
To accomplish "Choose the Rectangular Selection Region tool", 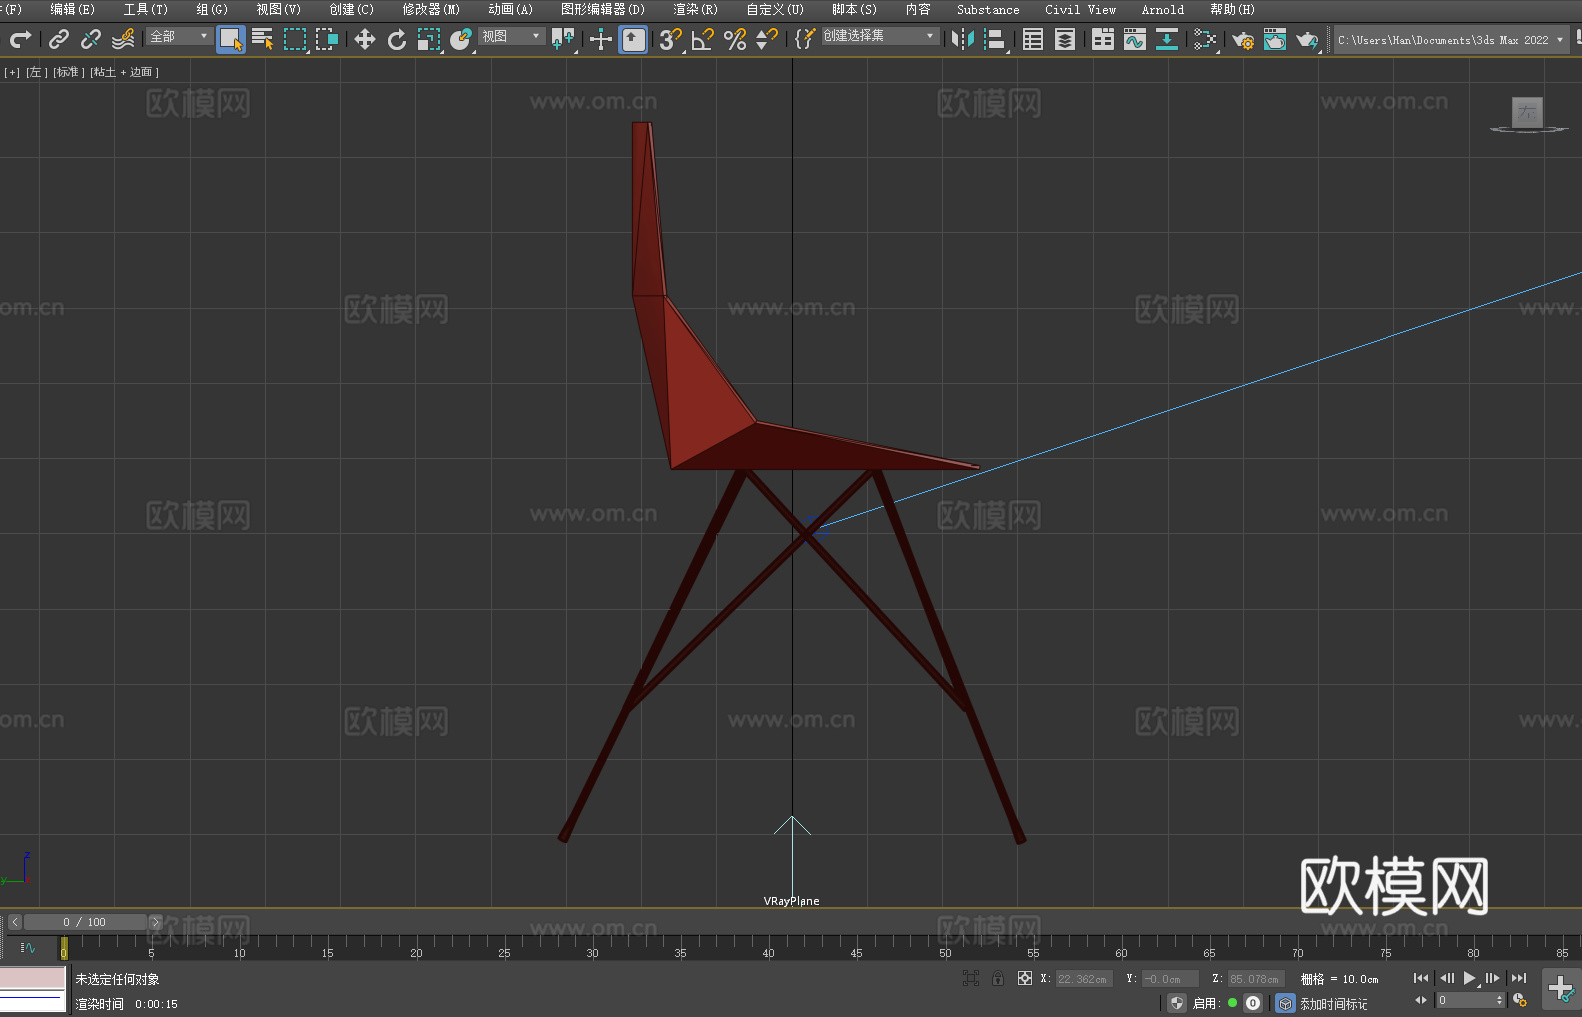I will (295, 39).
